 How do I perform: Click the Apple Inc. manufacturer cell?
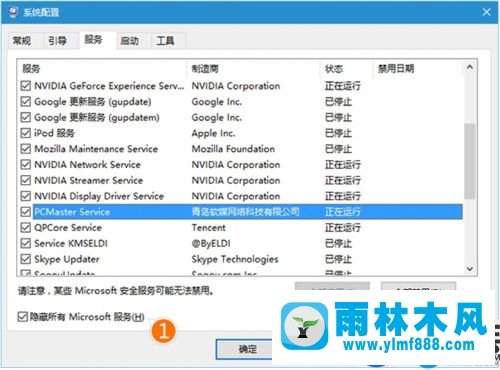click(x=213, y=133)
